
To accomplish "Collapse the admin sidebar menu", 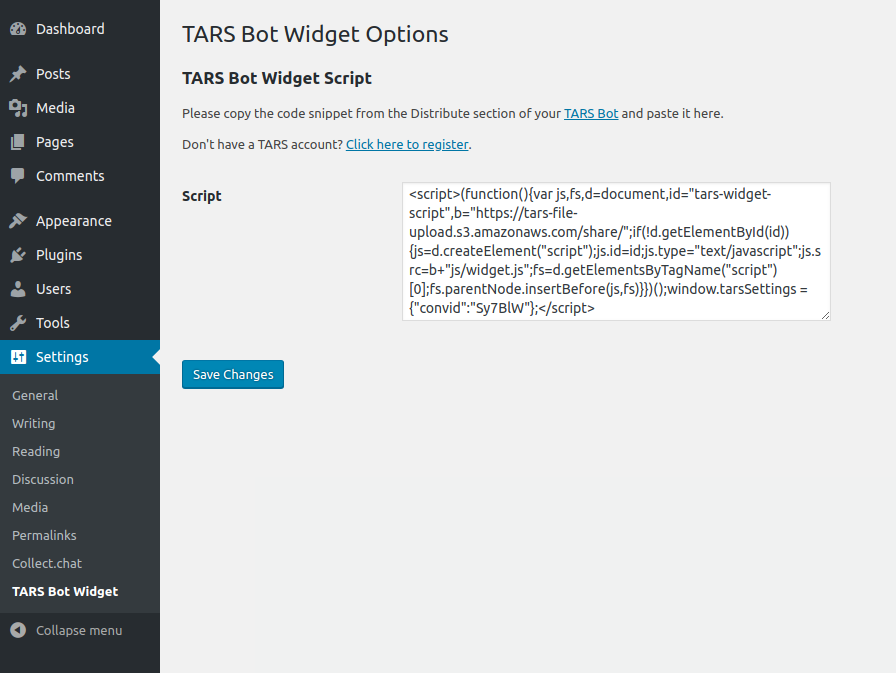I will [66, 630].
